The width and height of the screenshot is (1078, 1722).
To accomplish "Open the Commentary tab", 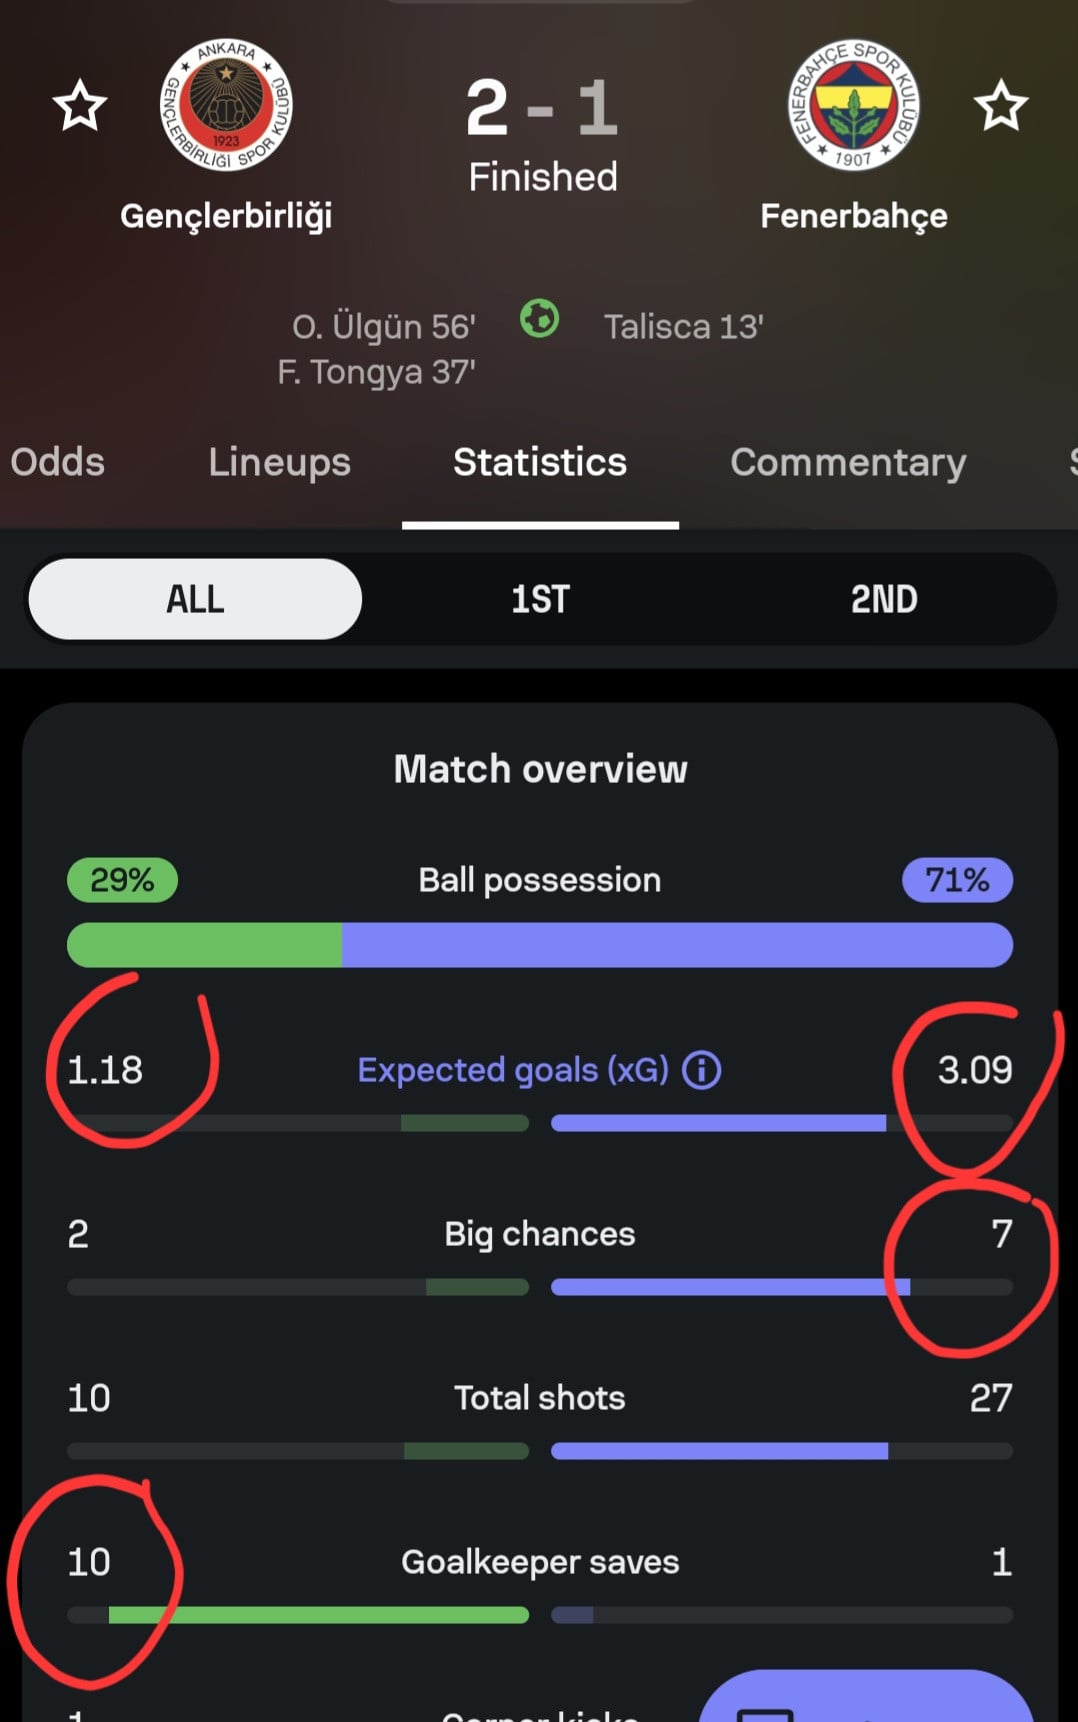I will pyautogui.click(x=848, y=462).
